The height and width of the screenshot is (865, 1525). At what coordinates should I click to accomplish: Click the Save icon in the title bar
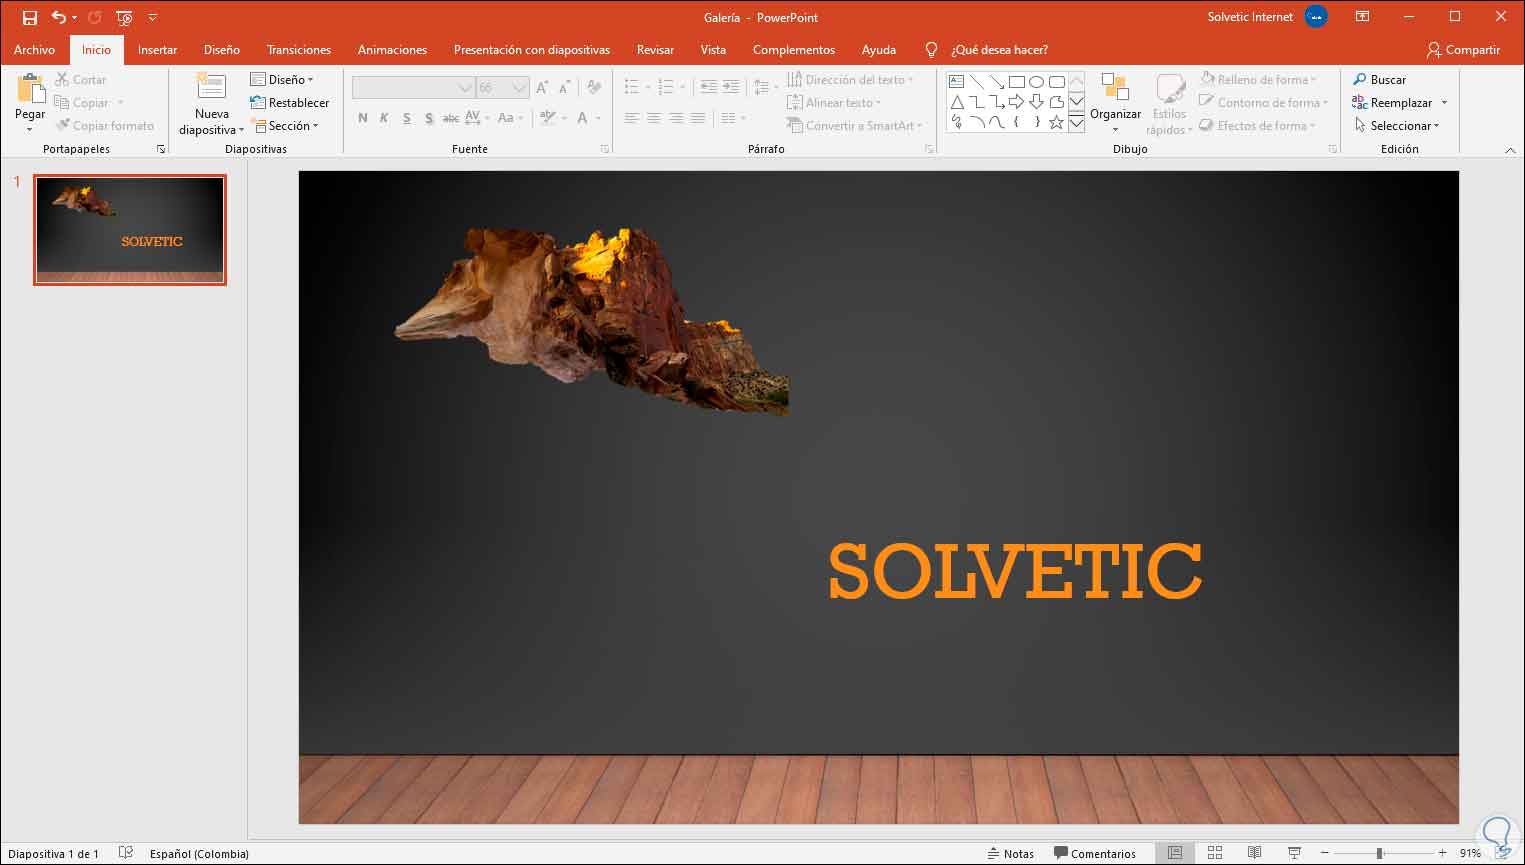[x=30, y=17]
